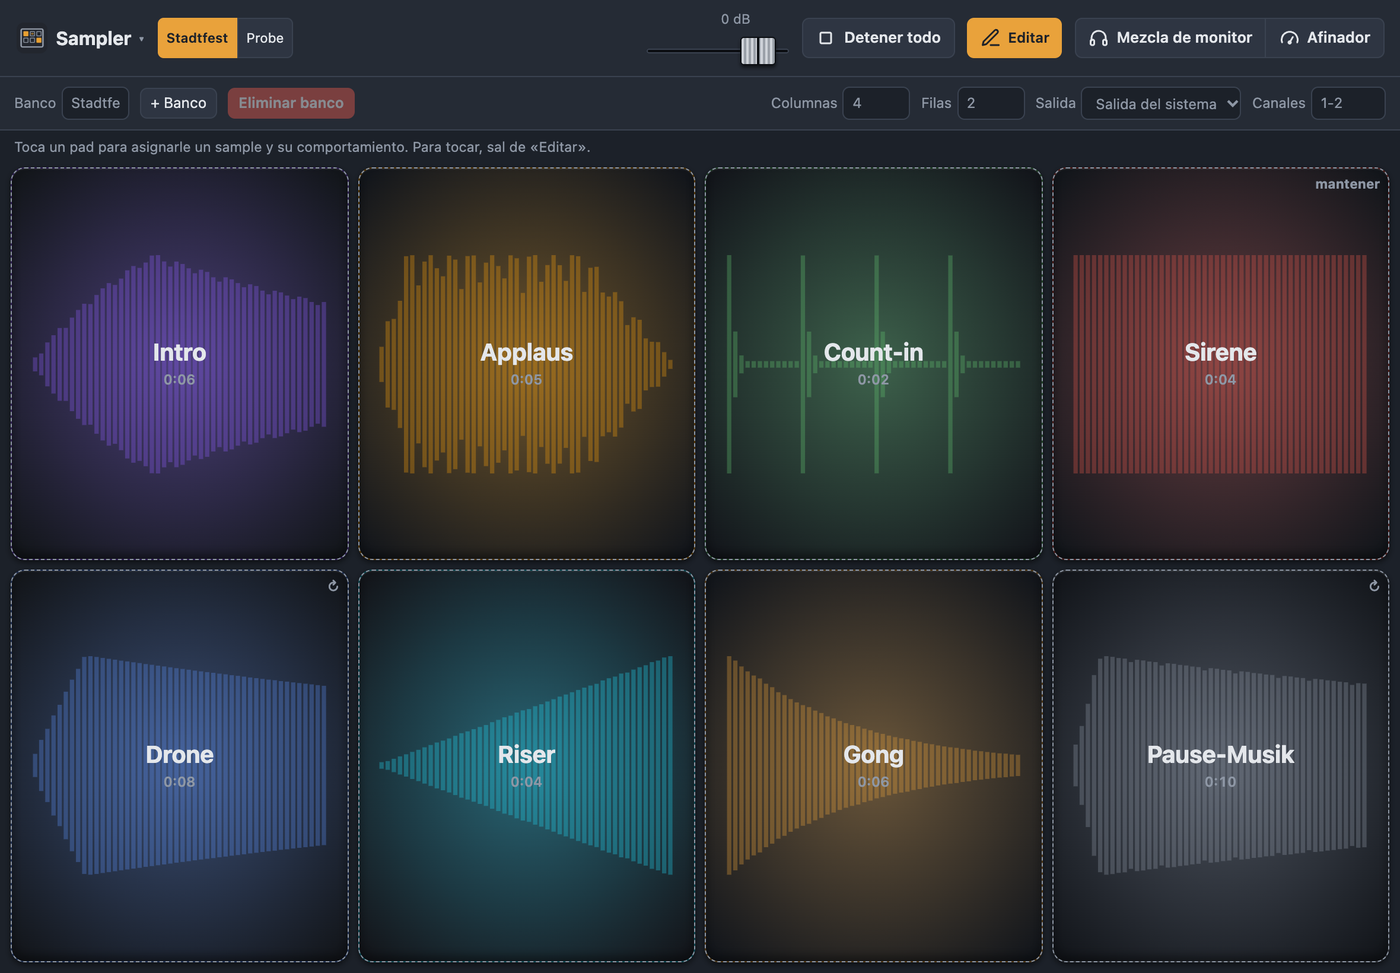Switch to the Probe bank tab
Image resolution: width=1400 pixels, height=973 pixels.
pos(265,38)
